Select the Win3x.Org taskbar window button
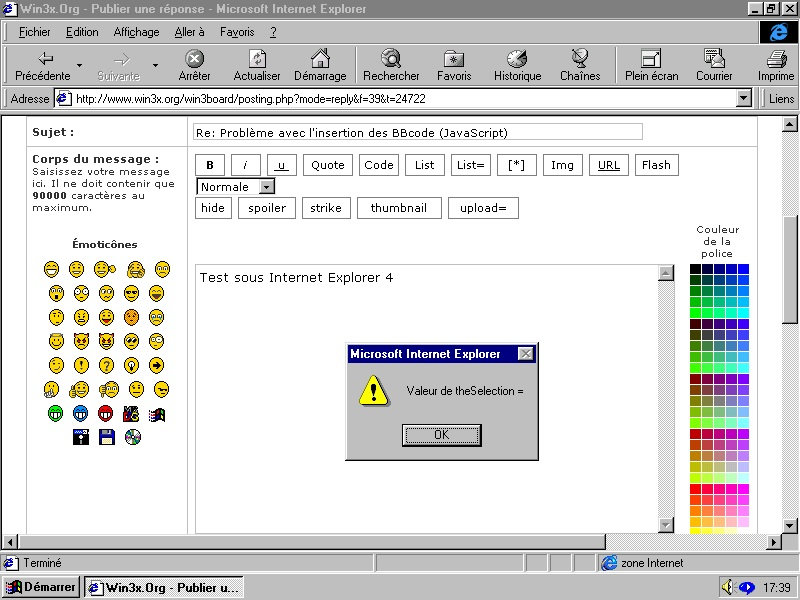Image resolution: width=800 pixels, height=600 pixels. tap(163, 587)
